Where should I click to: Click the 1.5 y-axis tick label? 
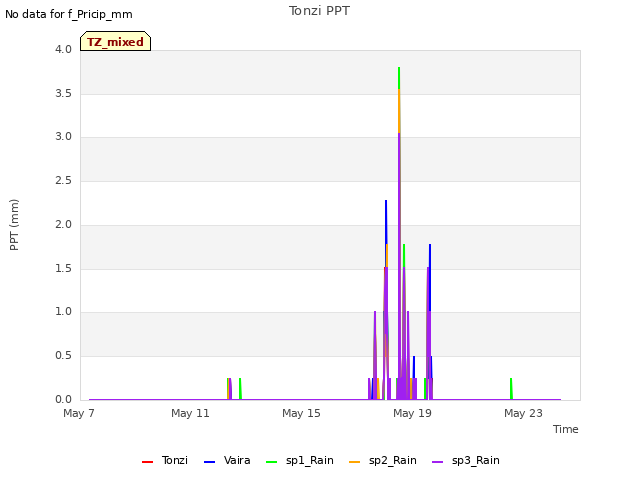tap(63, 269)
